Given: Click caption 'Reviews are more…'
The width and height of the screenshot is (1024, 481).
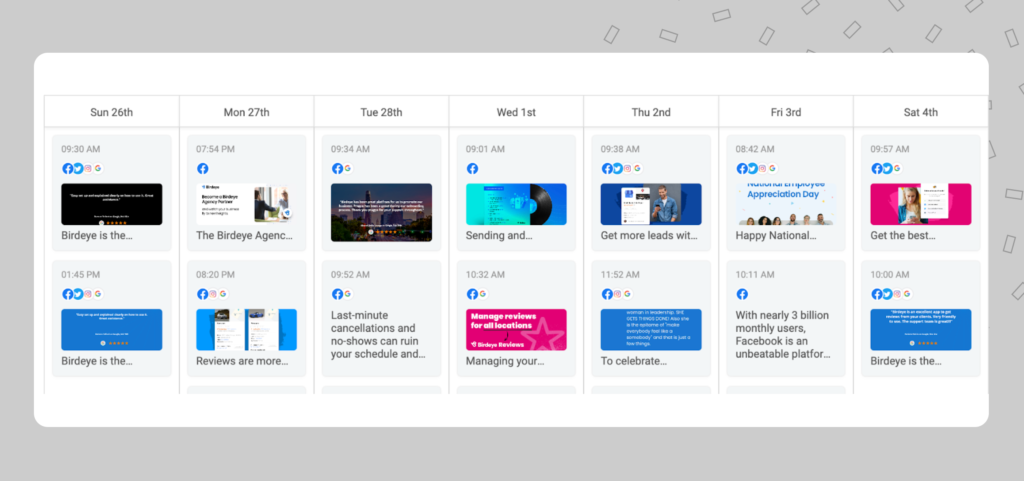Looking at the screenshot, I should (x=242, y=361).
